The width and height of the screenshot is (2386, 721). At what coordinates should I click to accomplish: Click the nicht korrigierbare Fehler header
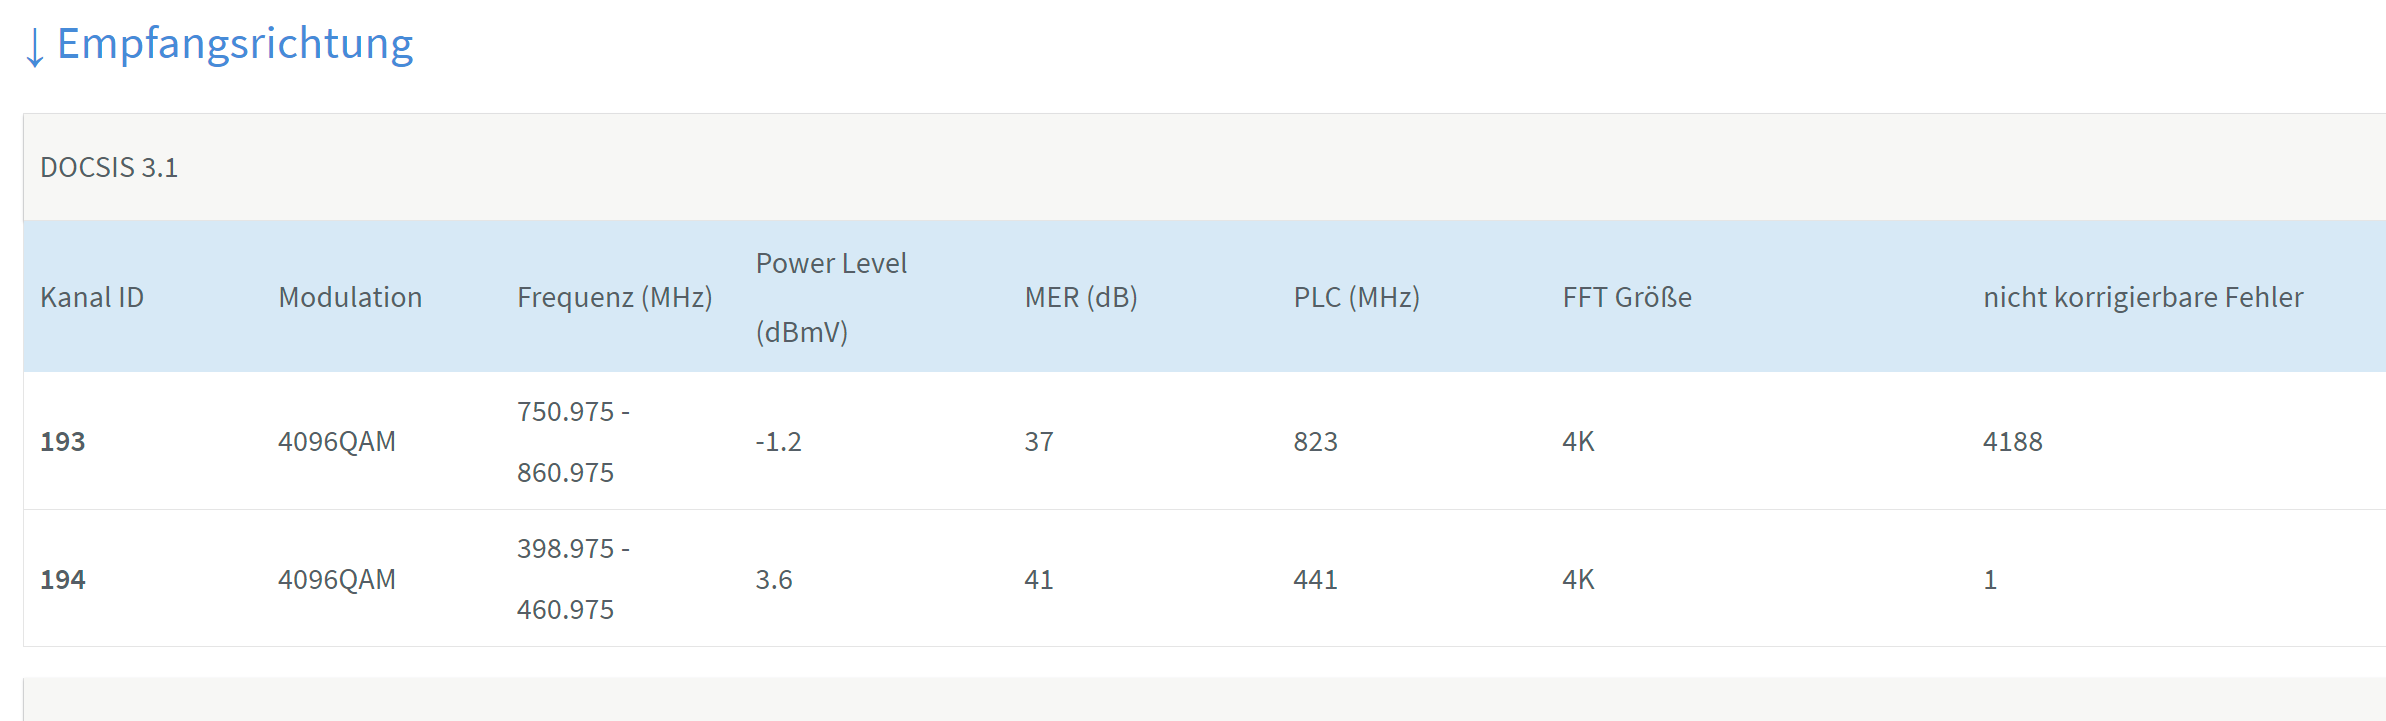pos(2143,297)
